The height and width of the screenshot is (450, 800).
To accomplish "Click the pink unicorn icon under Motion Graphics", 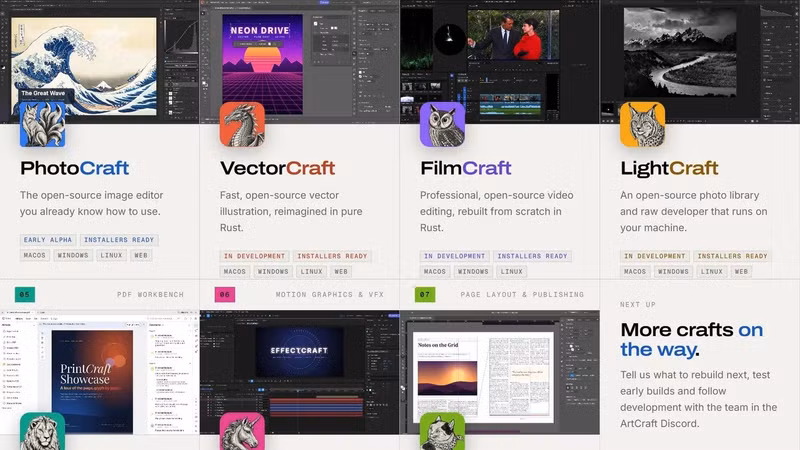I will tap(242, 432).
